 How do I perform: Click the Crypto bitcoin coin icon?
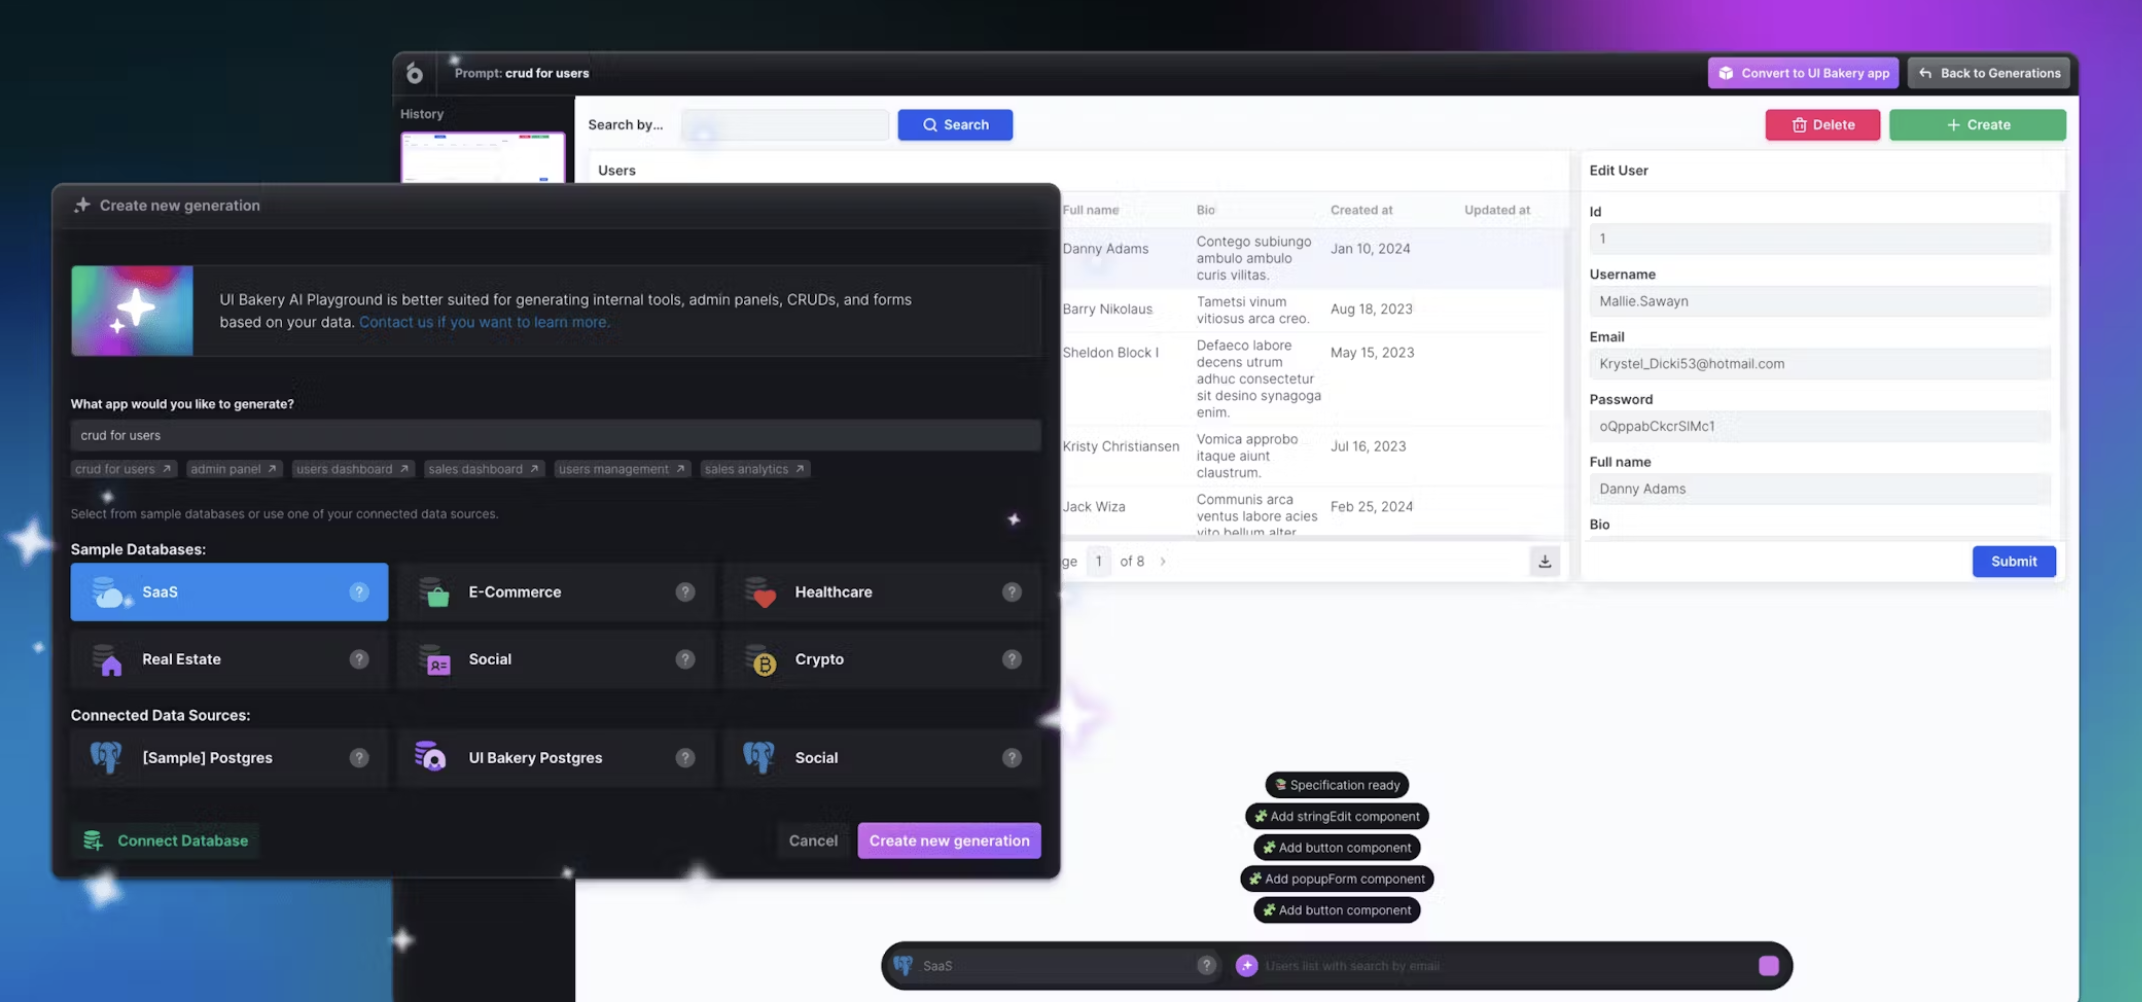pyautogui.click(x=762, y=660)
